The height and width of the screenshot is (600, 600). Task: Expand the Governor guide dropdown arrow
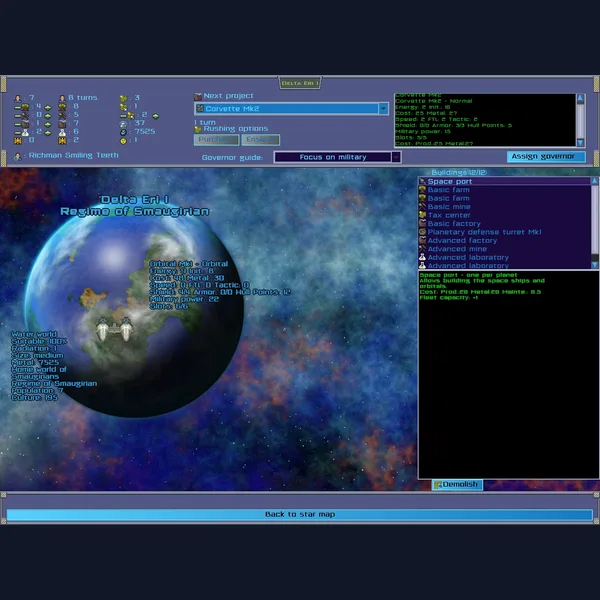point(396,157)
